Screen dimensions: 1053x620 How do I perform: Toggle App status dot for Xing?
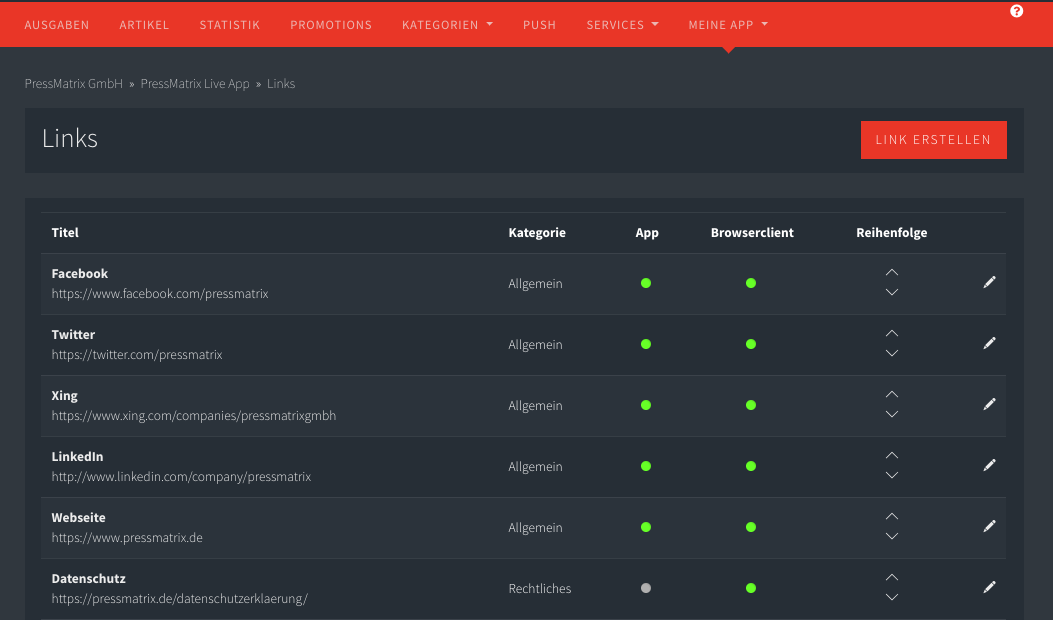(646, 406)
